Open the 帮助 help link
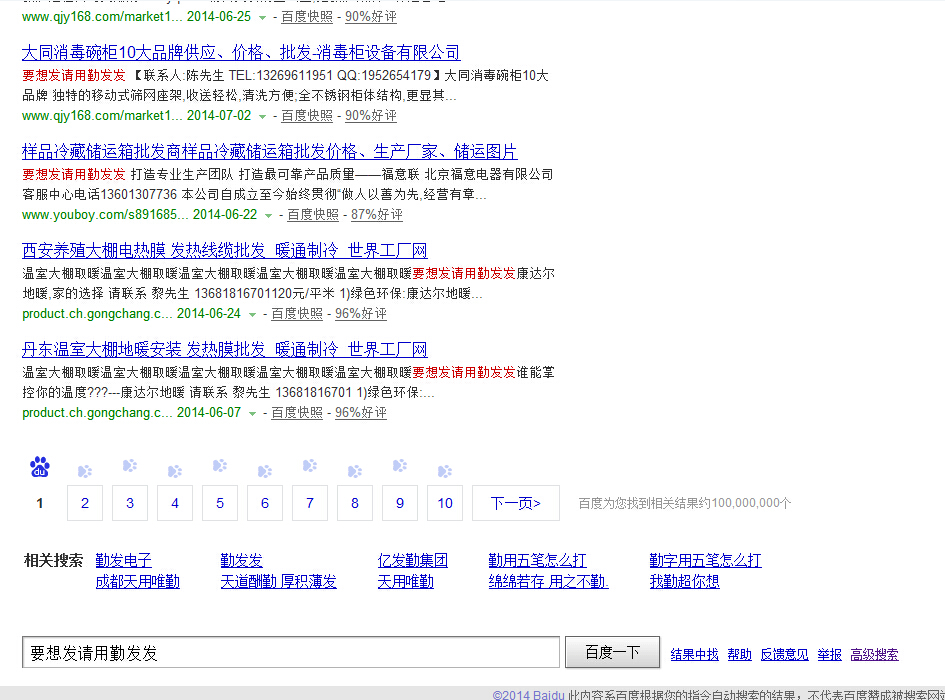The image size is (945, 700). click(x=739, y=655)
